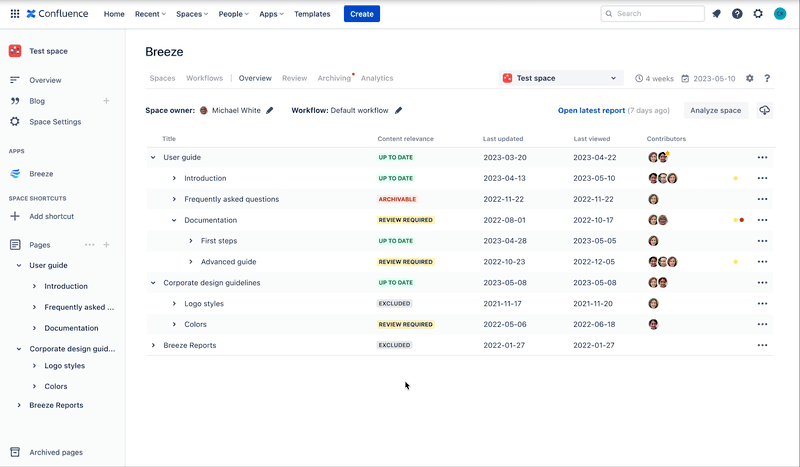Screen dimensions: 800x467
Task: Expand First steps row in table
Action: pyautogui.click(x=191, y=241)
